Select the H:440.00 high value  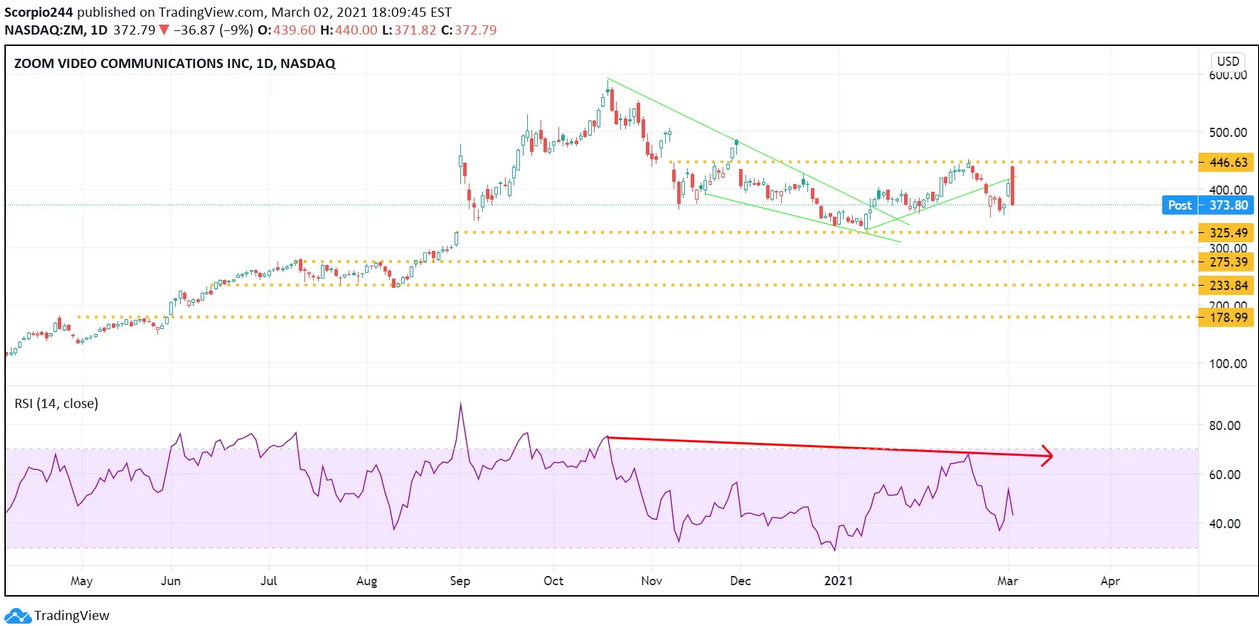coord(349,30)
